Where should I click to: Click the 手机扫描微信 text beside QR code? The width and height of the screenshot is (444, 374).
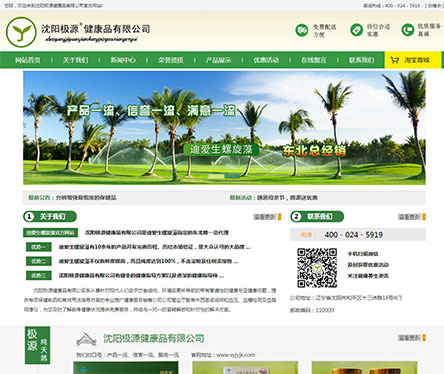coord(363,254)
